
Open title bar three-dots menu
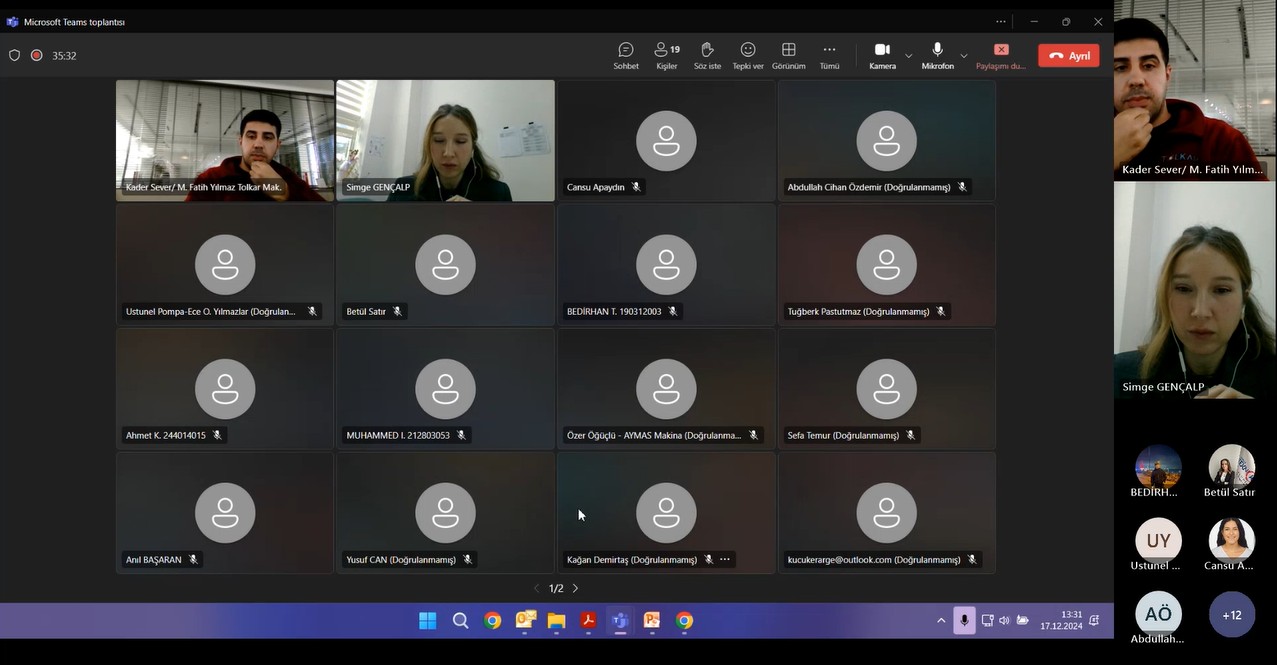pyautogui.click(x=1001, y=21)
